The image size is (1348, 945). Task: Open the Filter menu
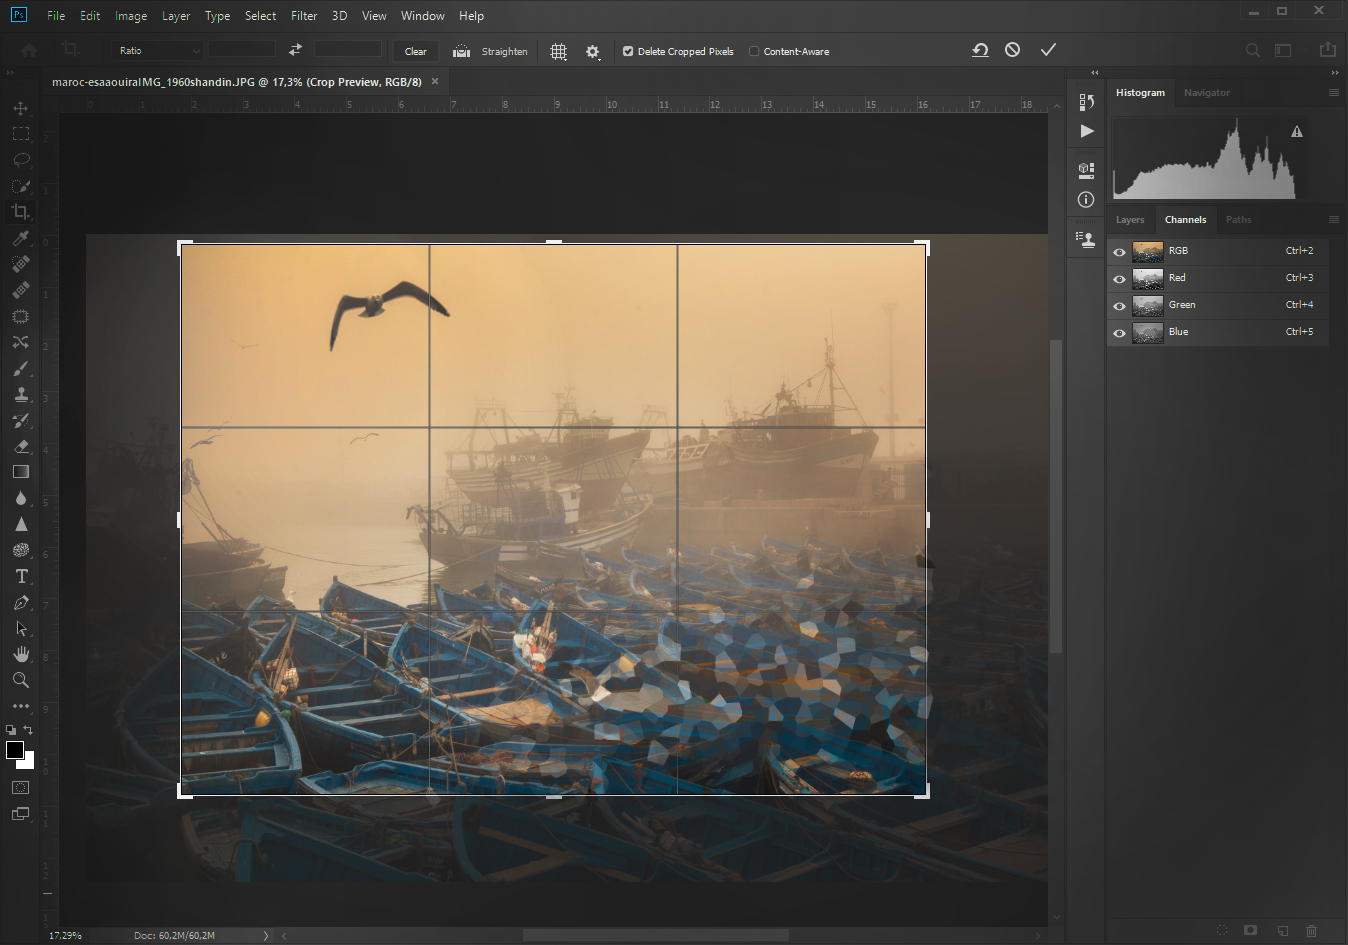point(304,16)
